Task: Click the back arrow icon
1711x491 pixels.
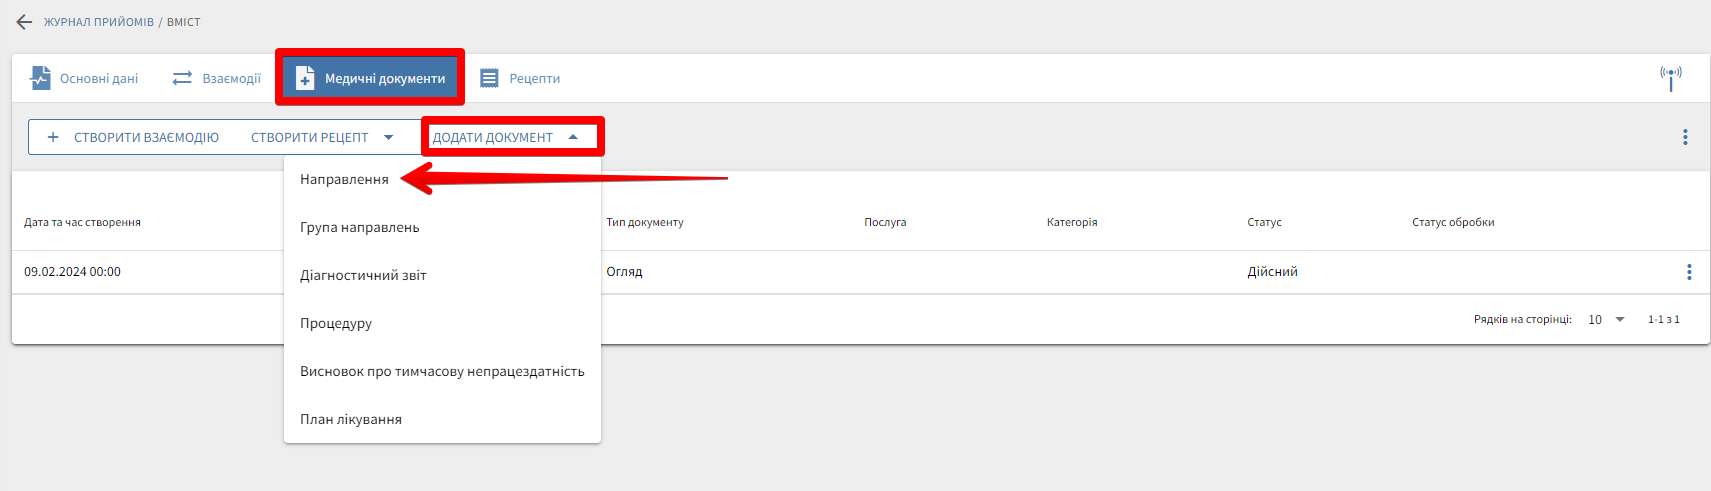Action: point(24,22)
